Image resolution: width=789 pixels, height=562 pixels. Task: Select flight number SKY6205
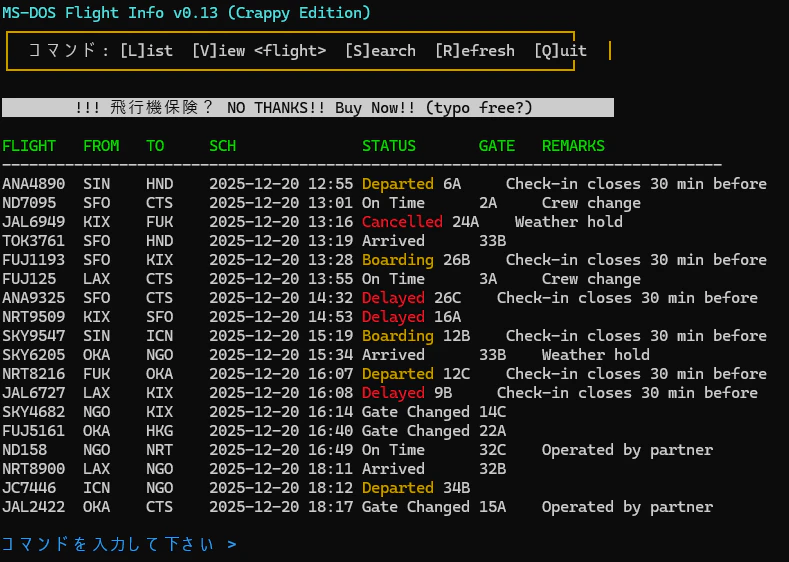click(34, 355)
